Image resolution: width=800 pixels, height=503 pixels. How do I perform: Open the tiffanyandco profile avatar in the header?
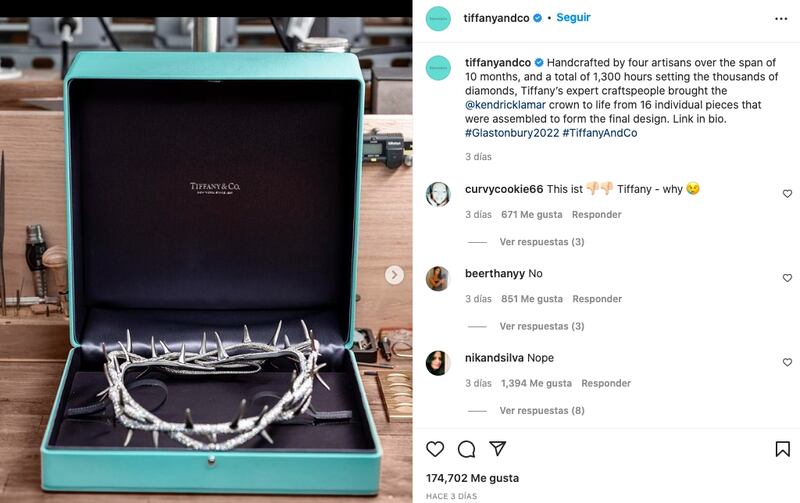438,18
